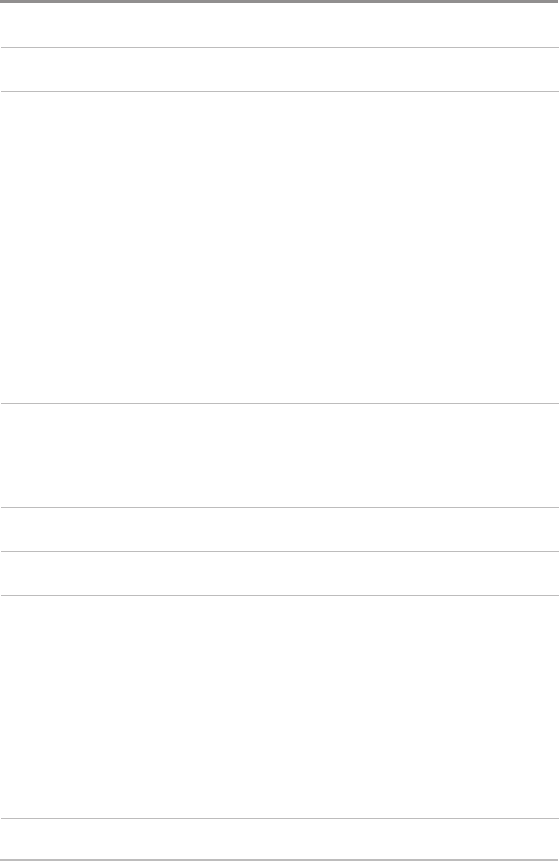
Task: Click the divider above the large upper section
Action: click(280, 91)
